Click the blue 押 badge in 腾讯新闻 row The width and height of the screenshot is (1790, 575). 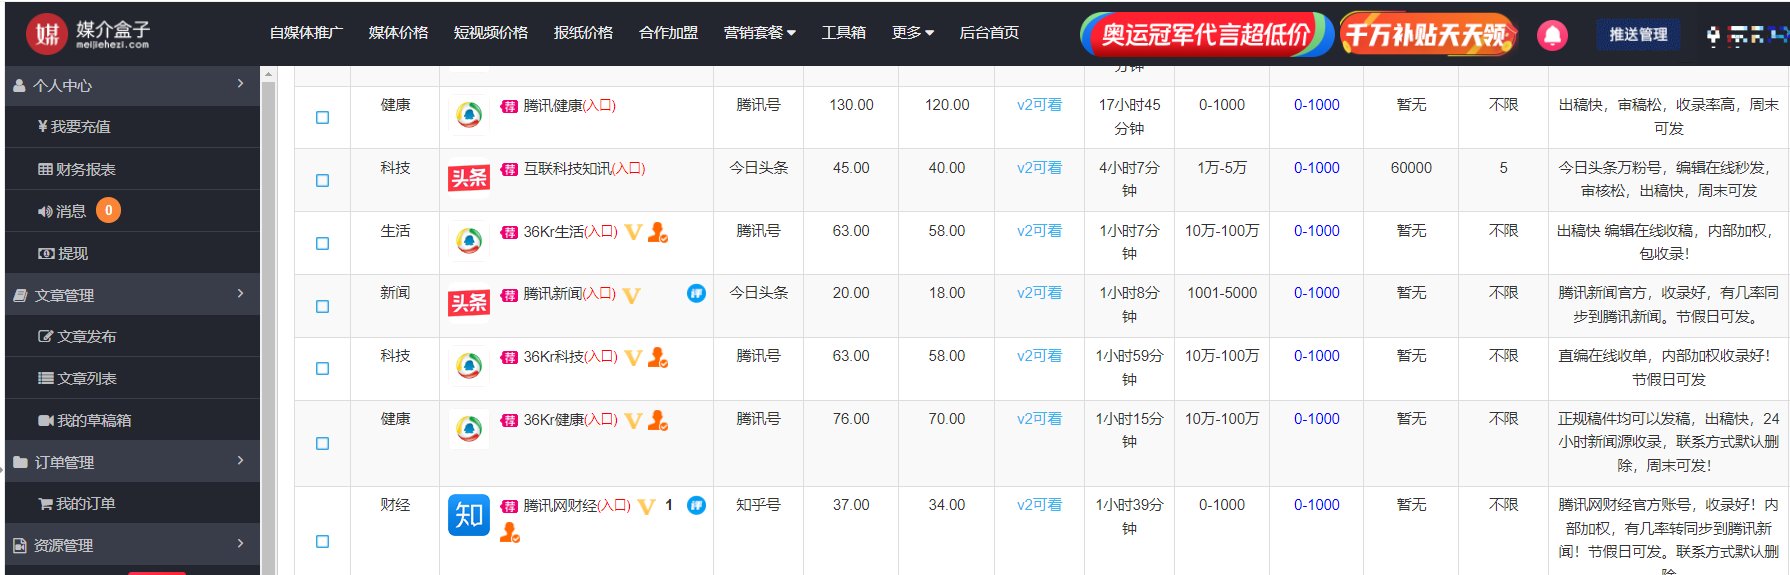(696, 293)
